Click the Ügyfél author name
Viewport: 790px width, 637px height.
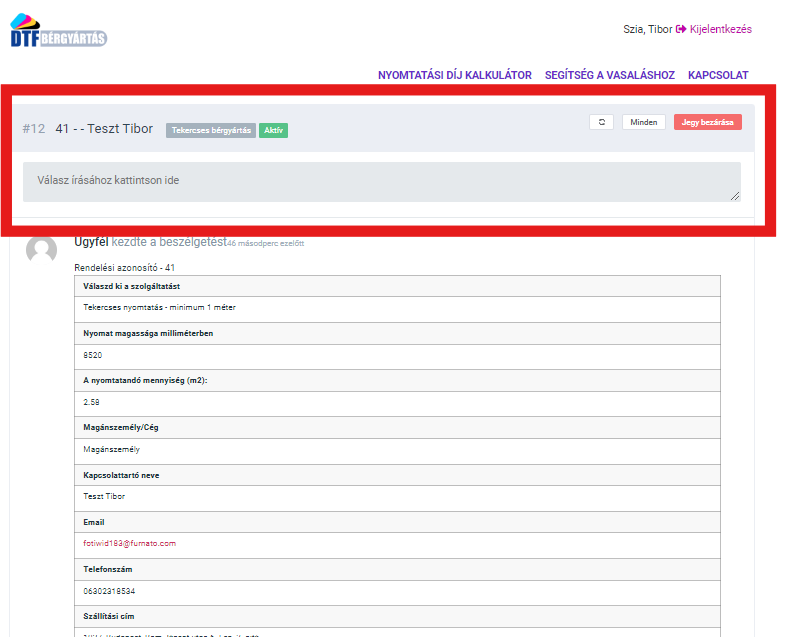(91, 241)
